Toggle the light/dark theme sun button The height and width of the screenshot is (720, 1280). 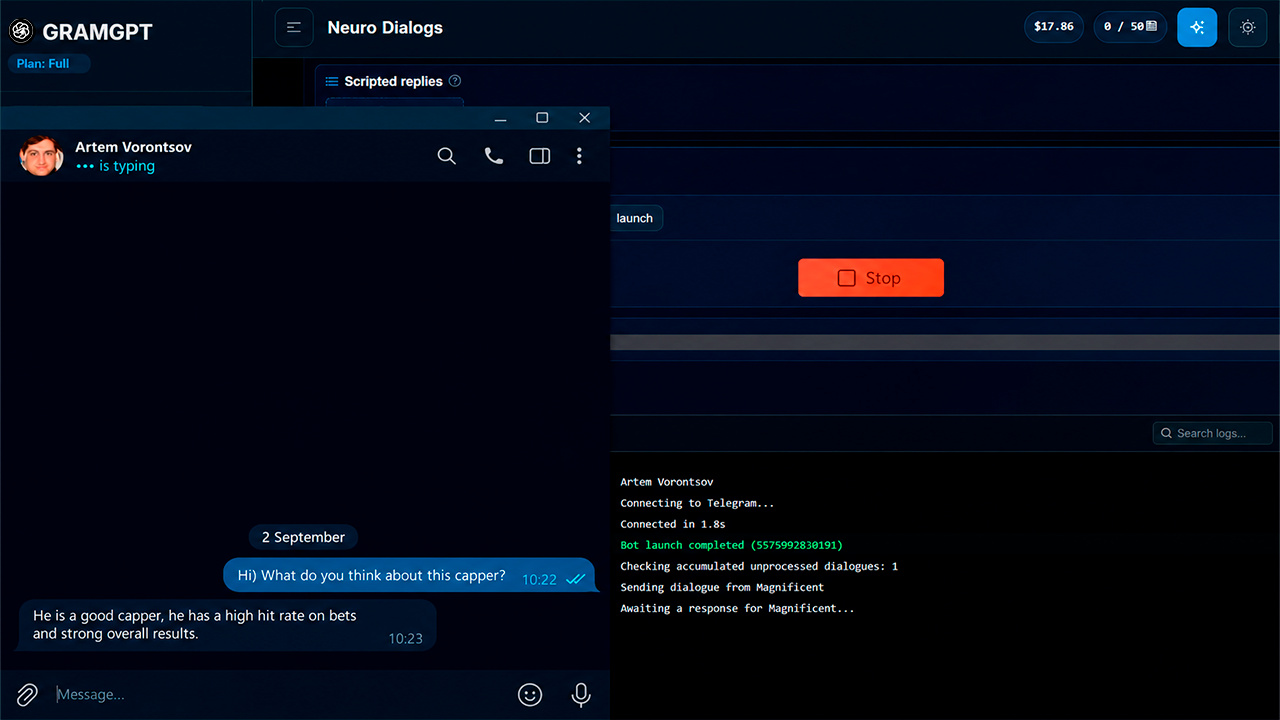point(1248,27)
